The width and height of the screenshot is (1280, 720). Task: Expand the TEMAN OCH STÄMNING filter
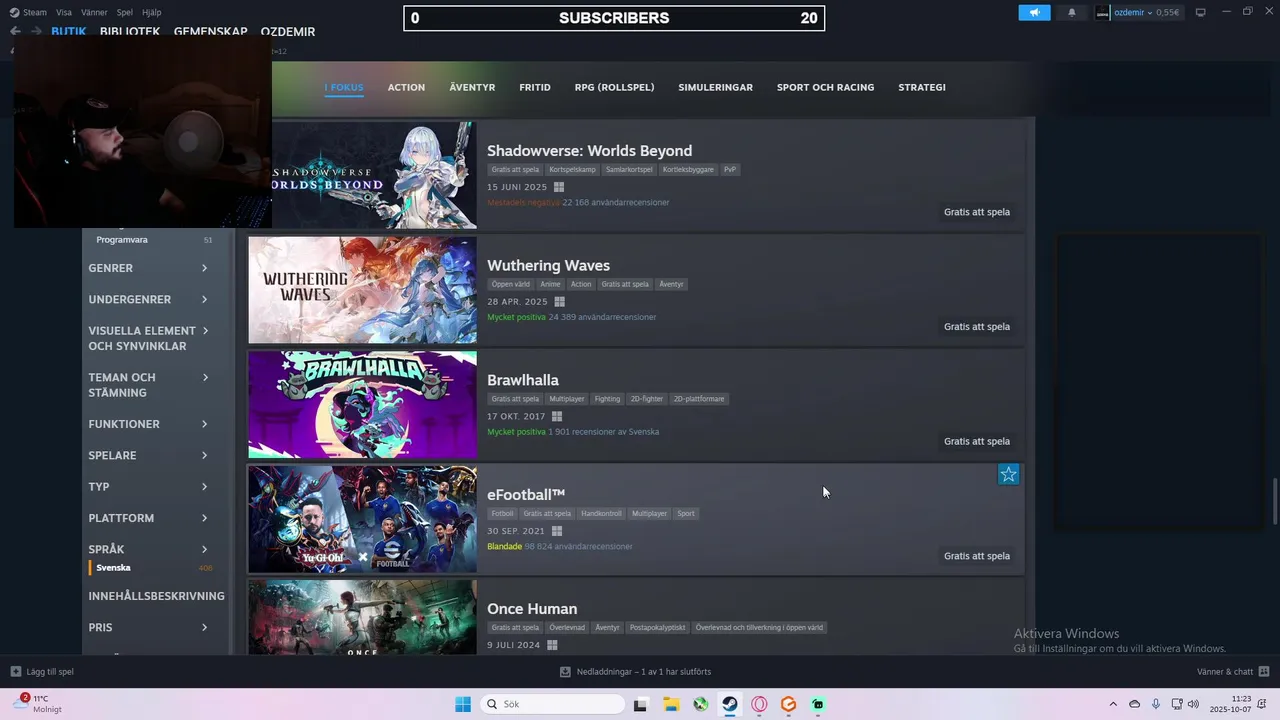(149, 385)
